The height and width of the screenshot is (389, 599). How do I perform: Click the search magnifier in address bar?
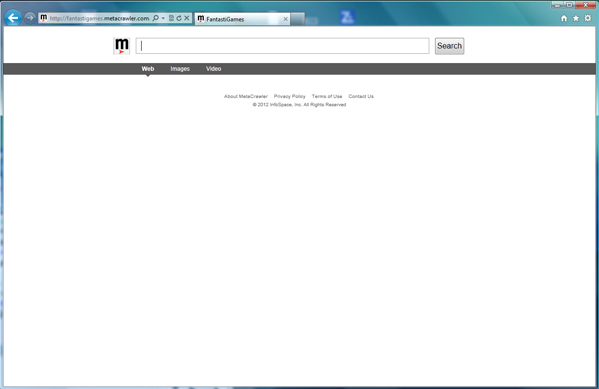[155, 18]
